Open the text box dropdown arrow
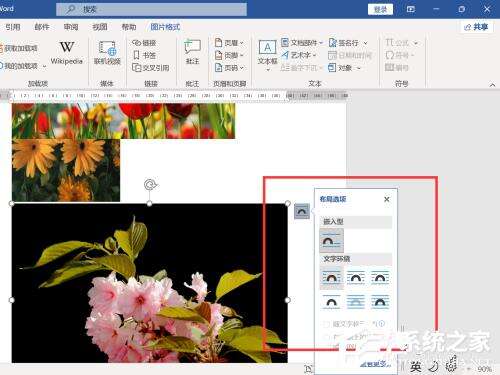 point(268,69)
